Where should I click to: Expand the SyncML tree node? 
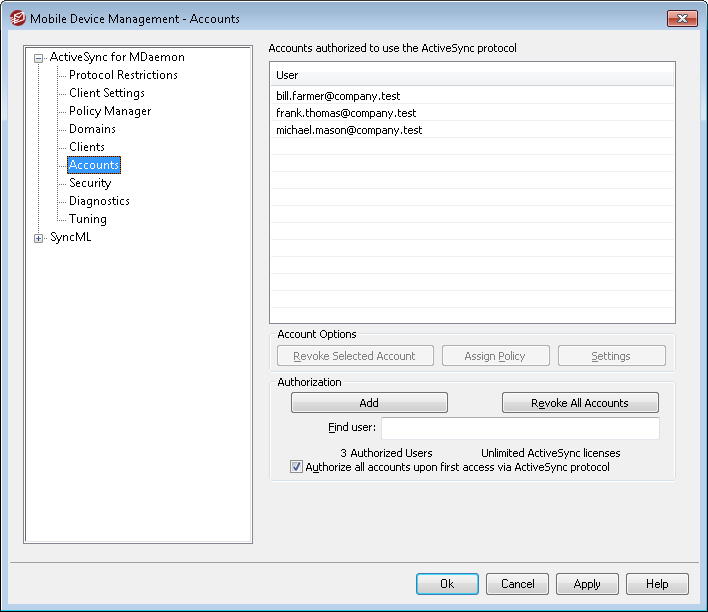[39, 238]
